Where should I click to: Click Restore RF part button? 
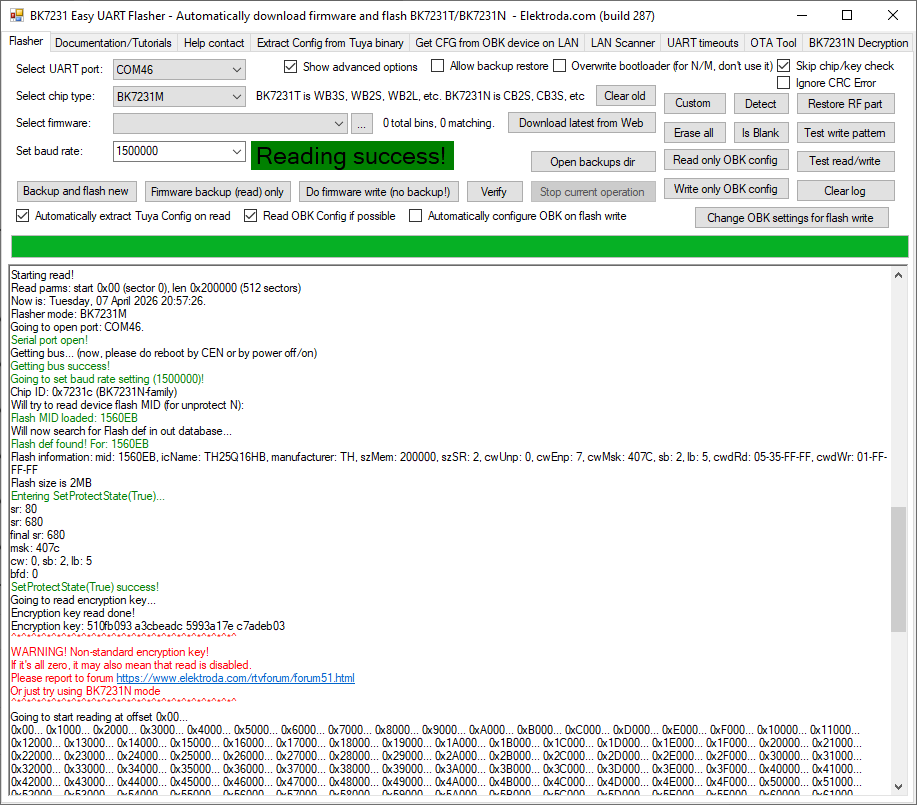[845, 104]
